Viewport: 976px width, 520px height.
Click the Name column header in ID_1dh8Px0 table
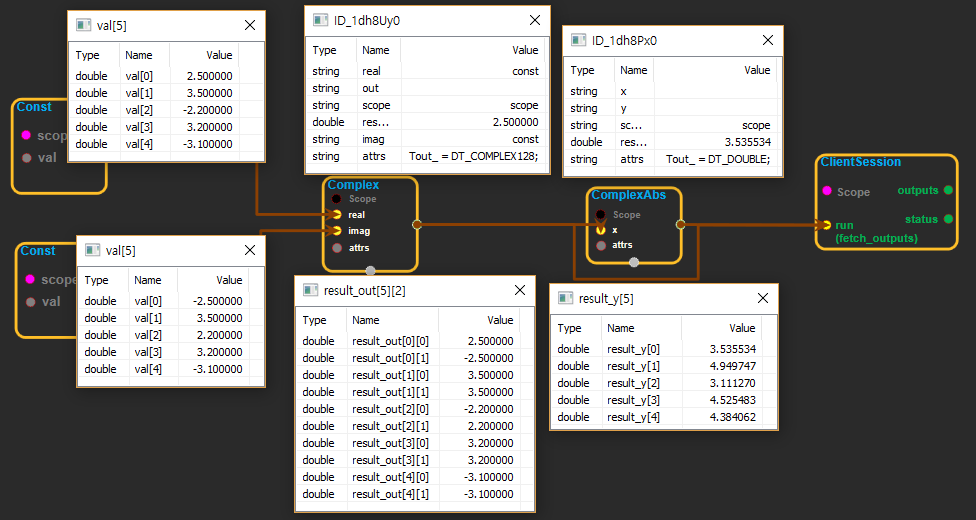click(633, 70)
